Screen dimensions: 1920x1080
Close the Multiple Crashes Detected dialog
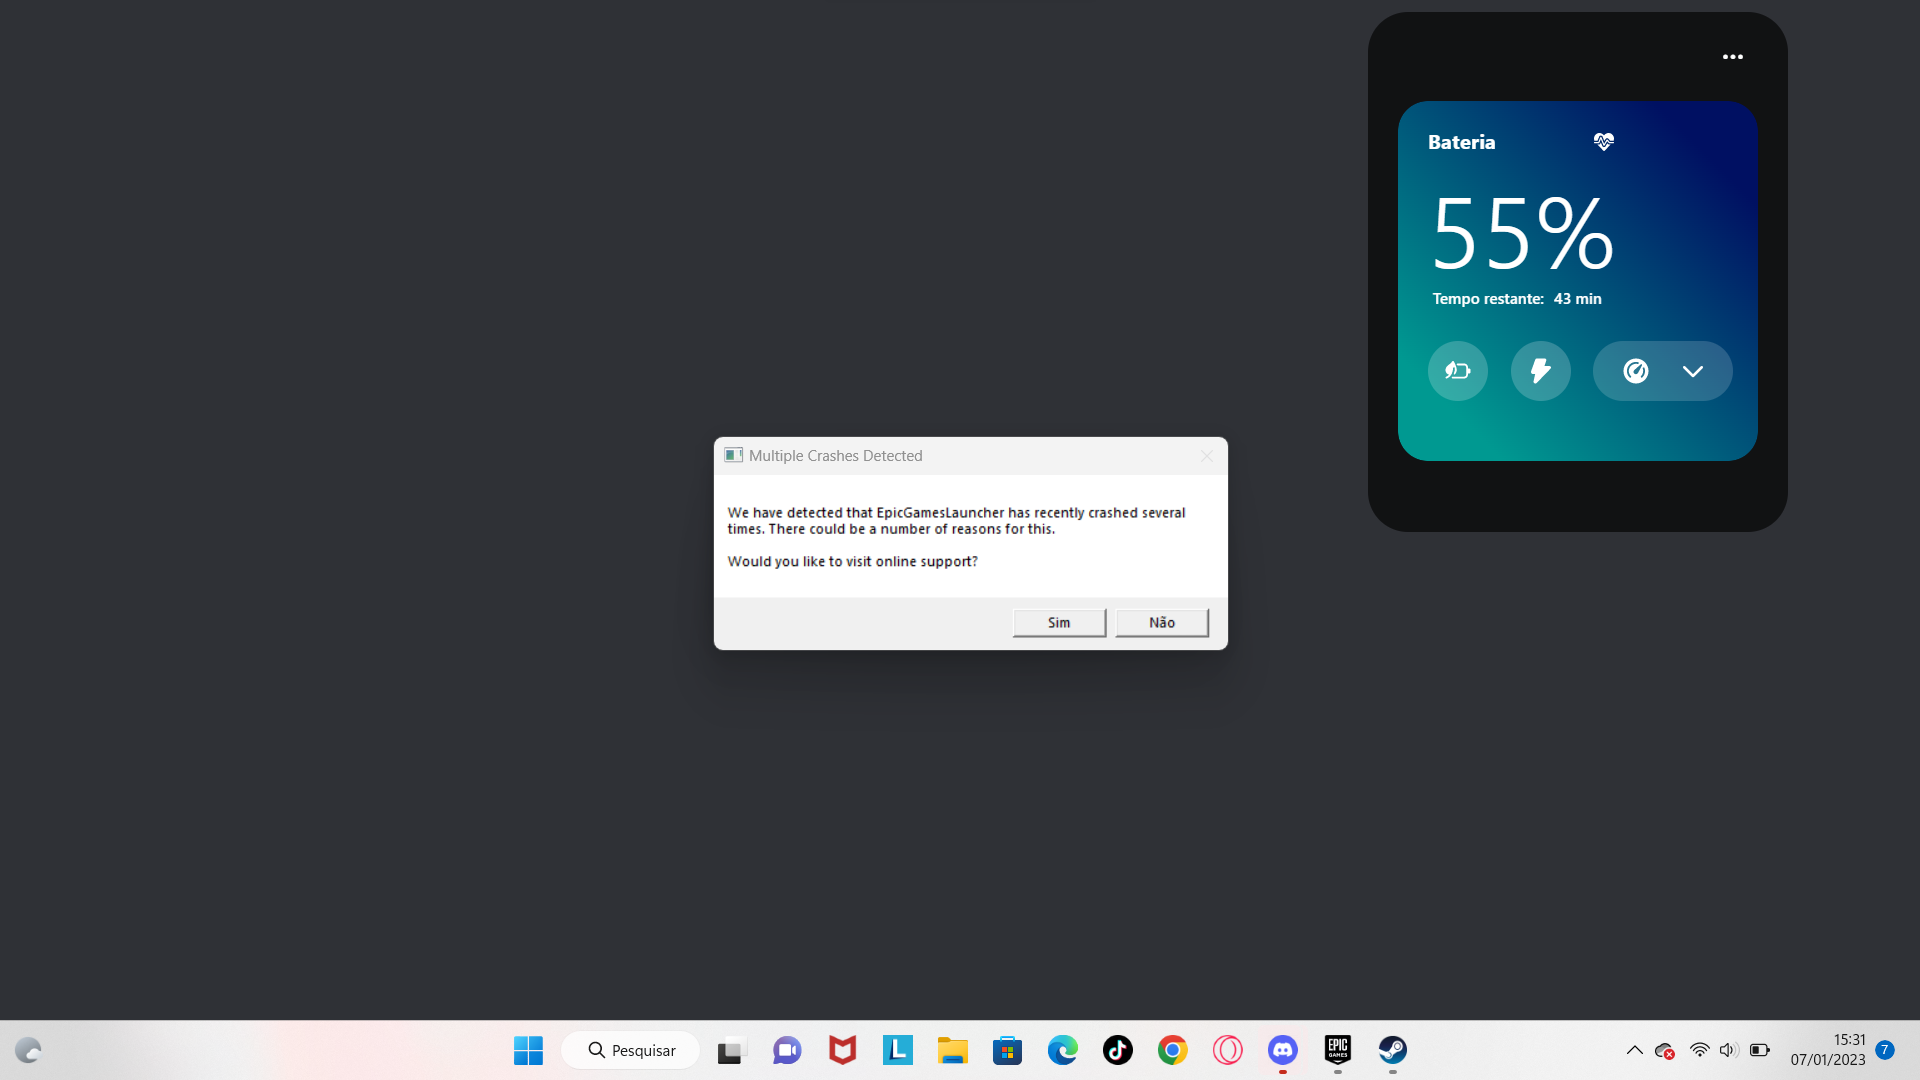pyautogui.click(x=1207, y=456)
